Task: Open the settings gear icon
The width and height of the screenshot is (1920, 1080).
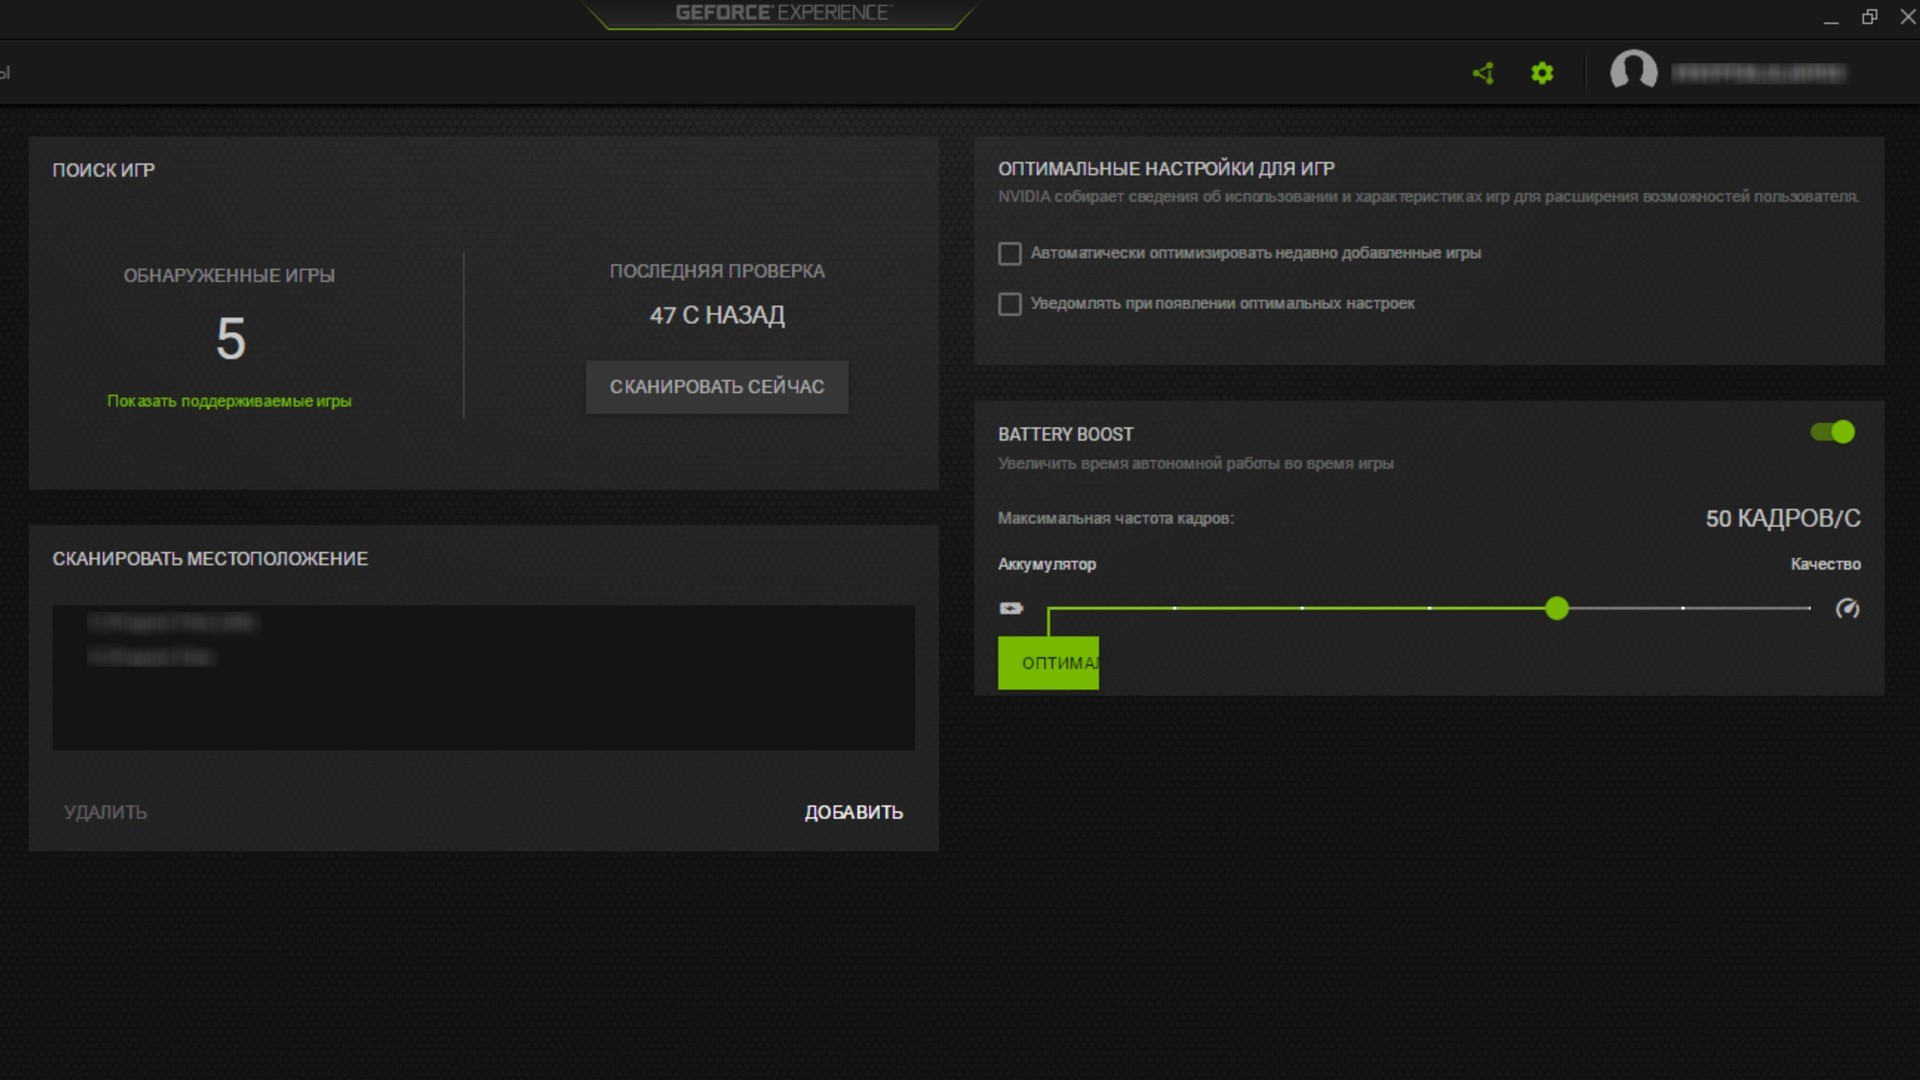Action: coord(1542,73)
